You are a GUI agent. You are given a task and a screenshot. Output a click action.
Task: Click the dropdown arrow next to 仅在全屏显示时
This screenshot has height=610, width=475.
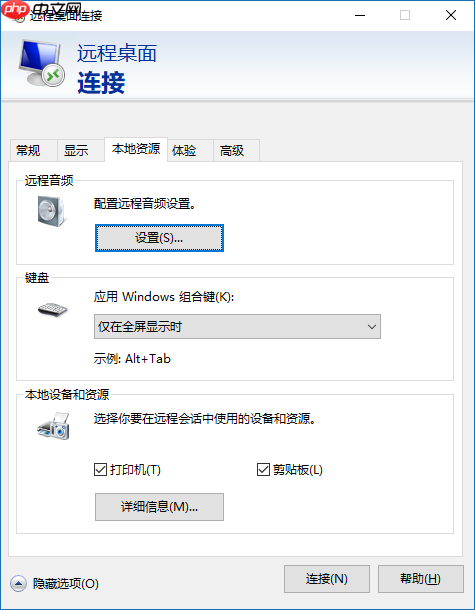372,327
